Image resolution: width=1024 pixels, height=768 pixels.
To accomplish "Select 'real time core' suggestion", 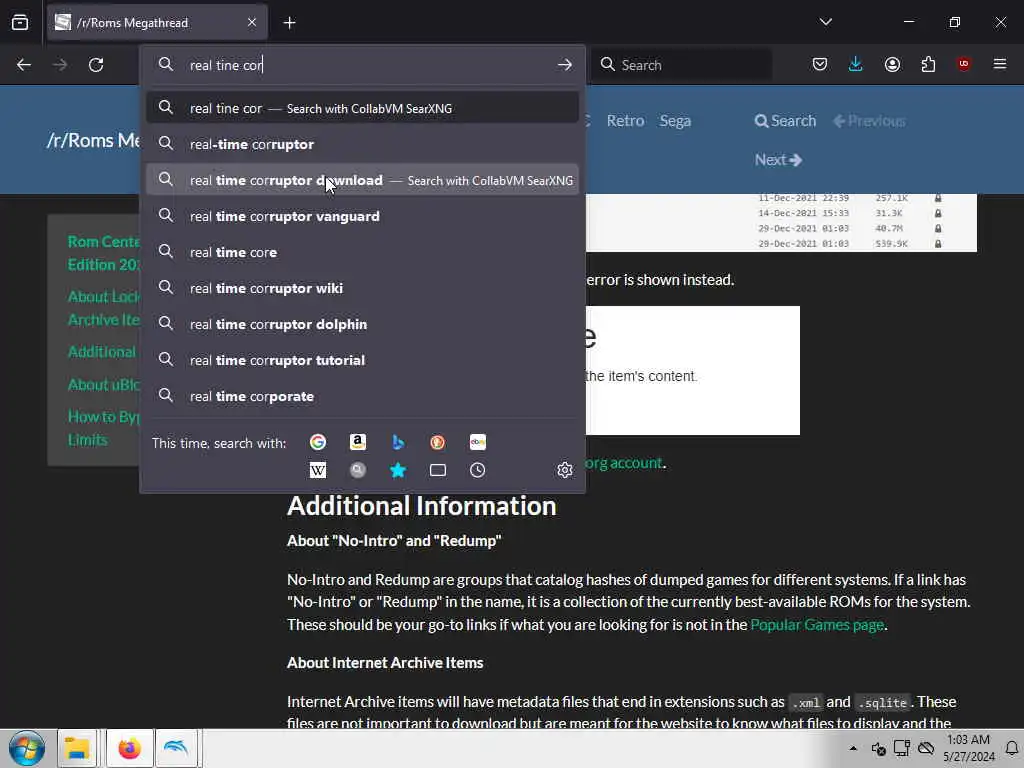I will (362, 251).
